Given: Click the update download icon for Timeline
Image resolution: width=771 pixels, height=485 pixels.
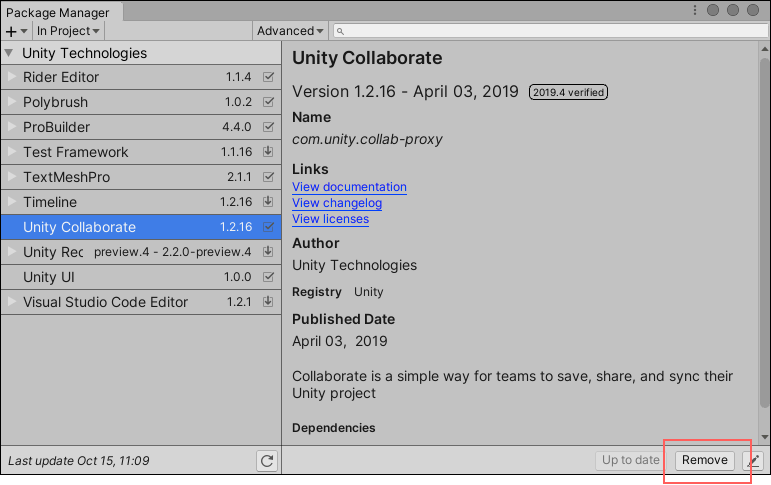Looking at the screenshot, I should pos(268,201).
